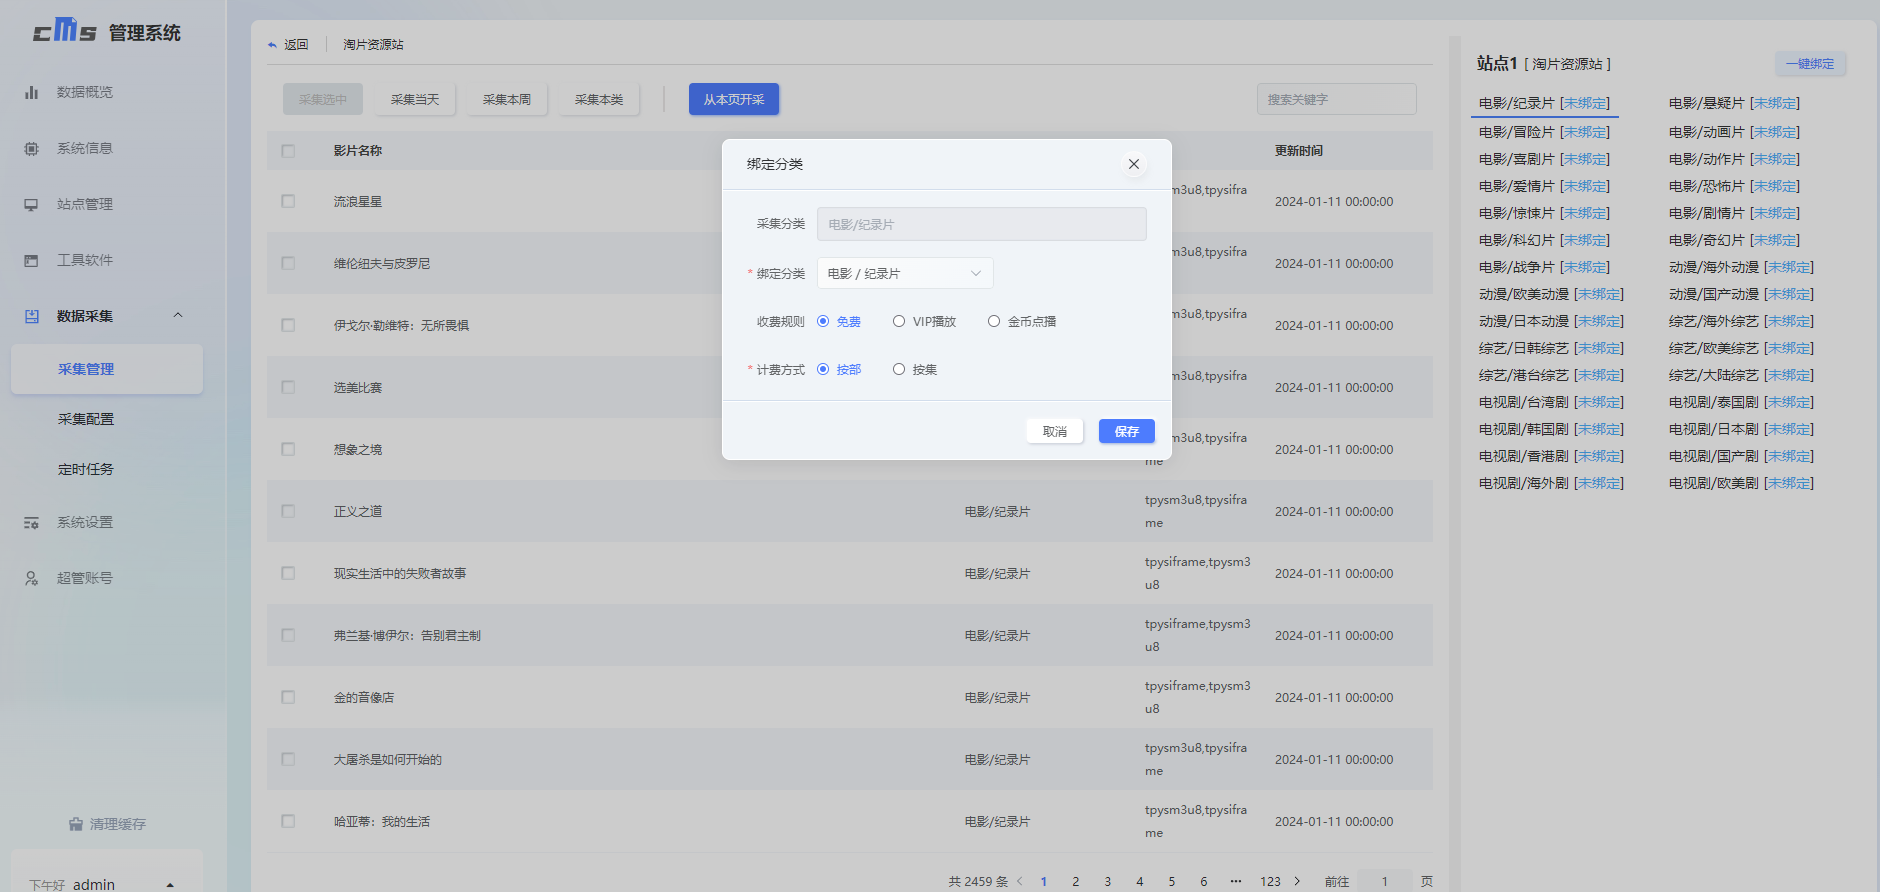Check the row 现实生活中的失败者故事
The width and height of the screenshot is (1880, 892).
click(x=288, y=573)
